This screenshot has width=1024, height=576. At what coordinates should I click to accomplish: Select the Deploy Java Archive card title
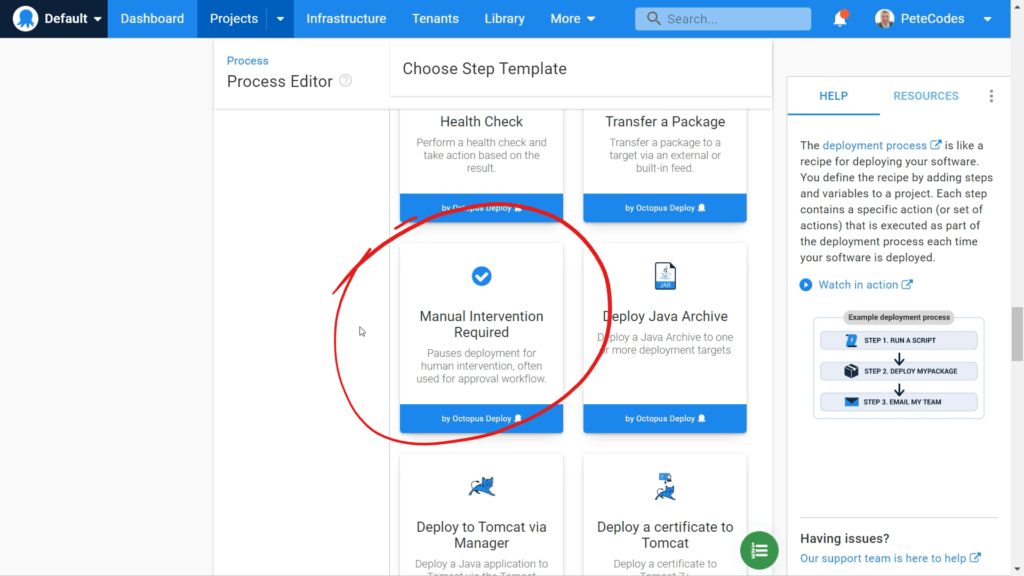coord(665,316)
